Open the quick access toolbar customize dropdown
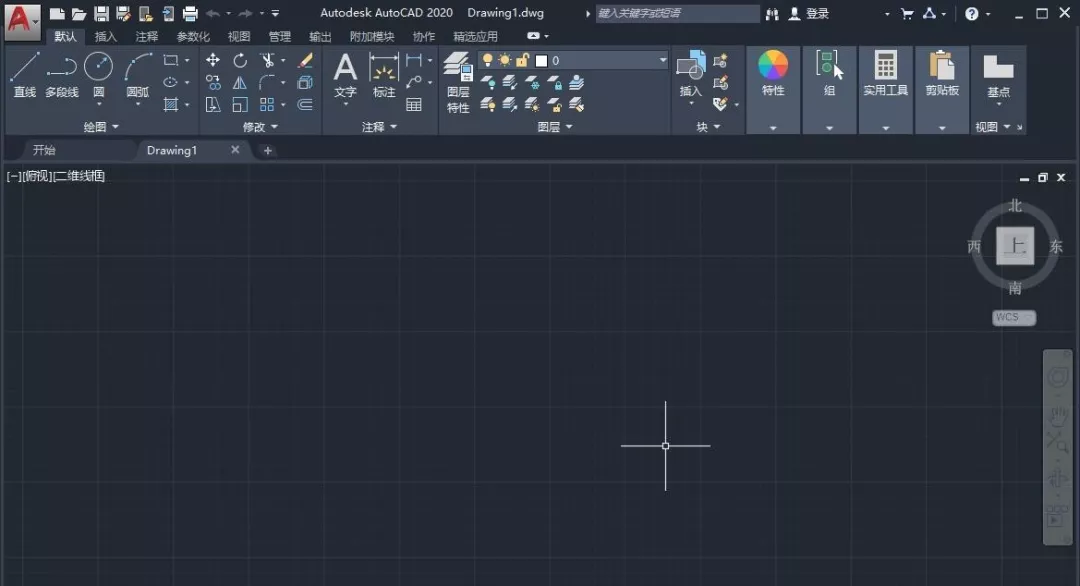This screenshot has width=1080, height=586. click(276, 13)
